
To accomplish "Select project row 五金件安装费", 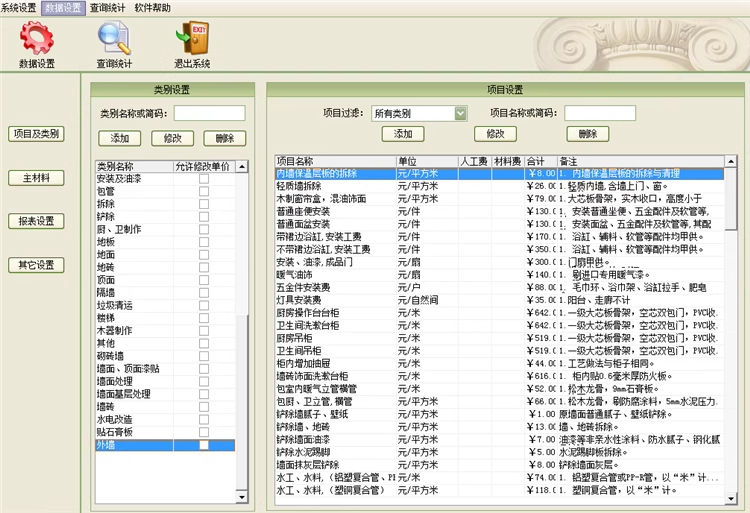I will [500, 287].
